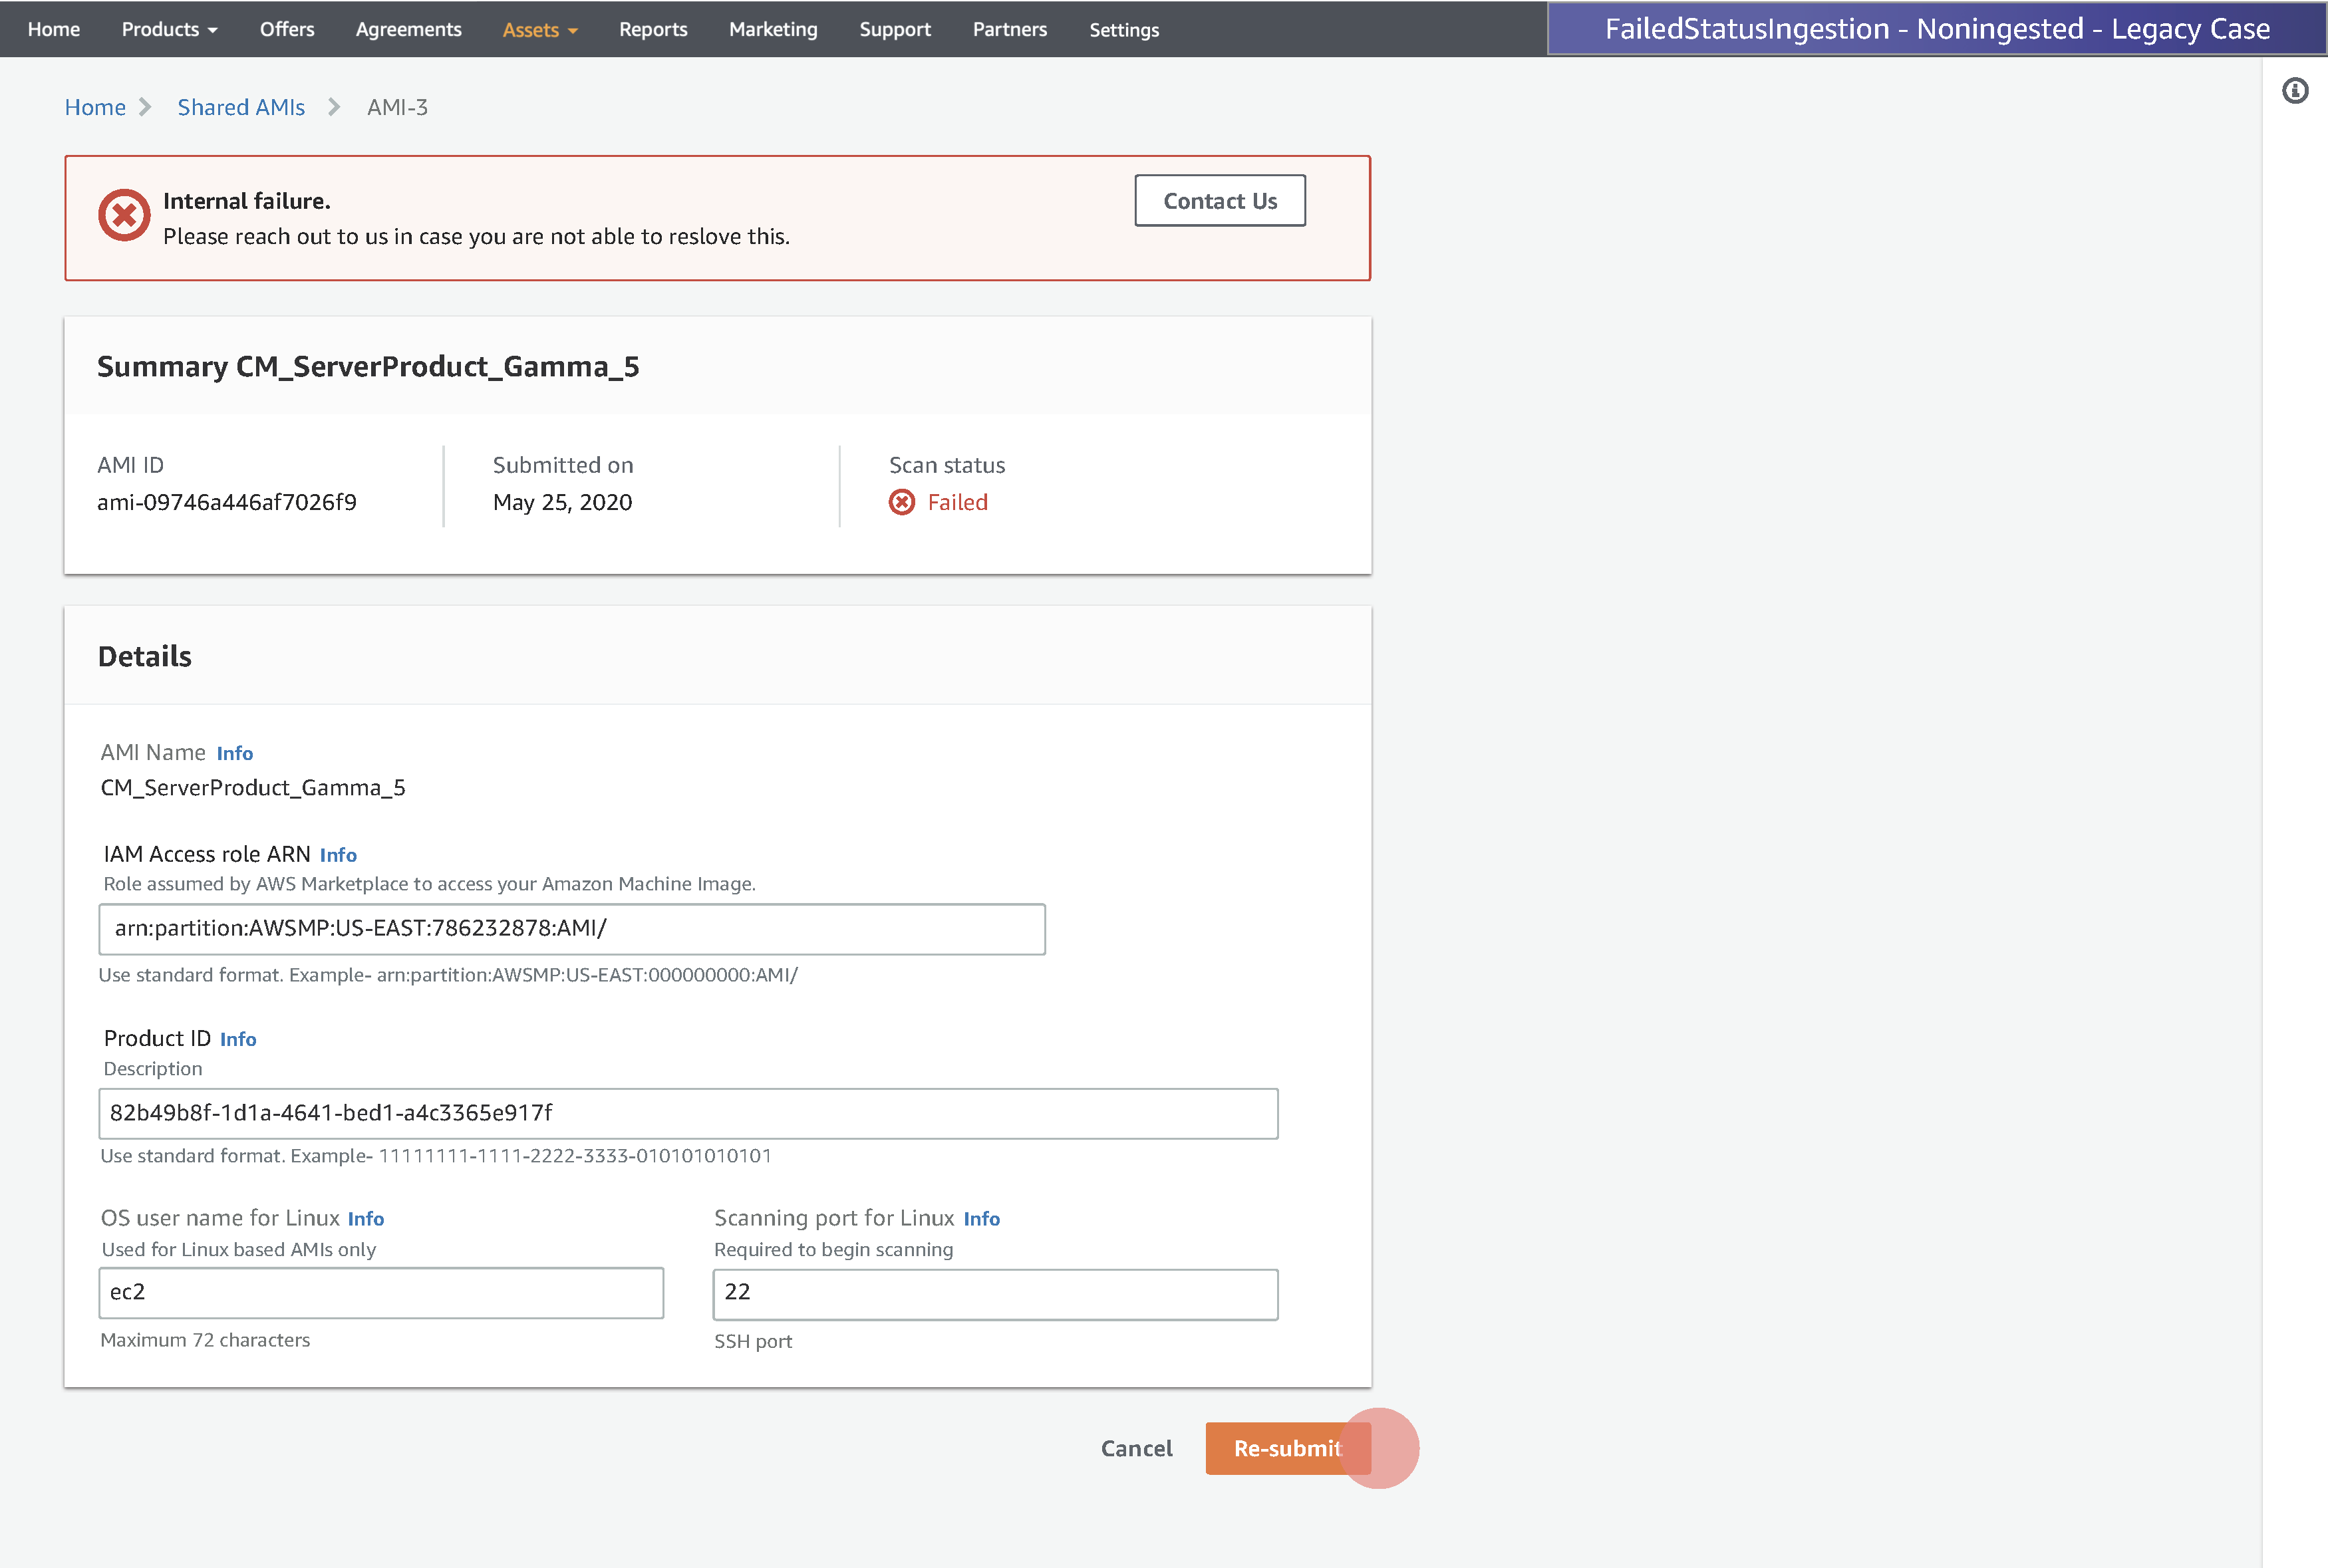Viewport: 2328px width, 1568px height.
Task: Click the chevron after Shared AMIs breadcrumb
Action: pyautogui.click(x=334, y=107)
